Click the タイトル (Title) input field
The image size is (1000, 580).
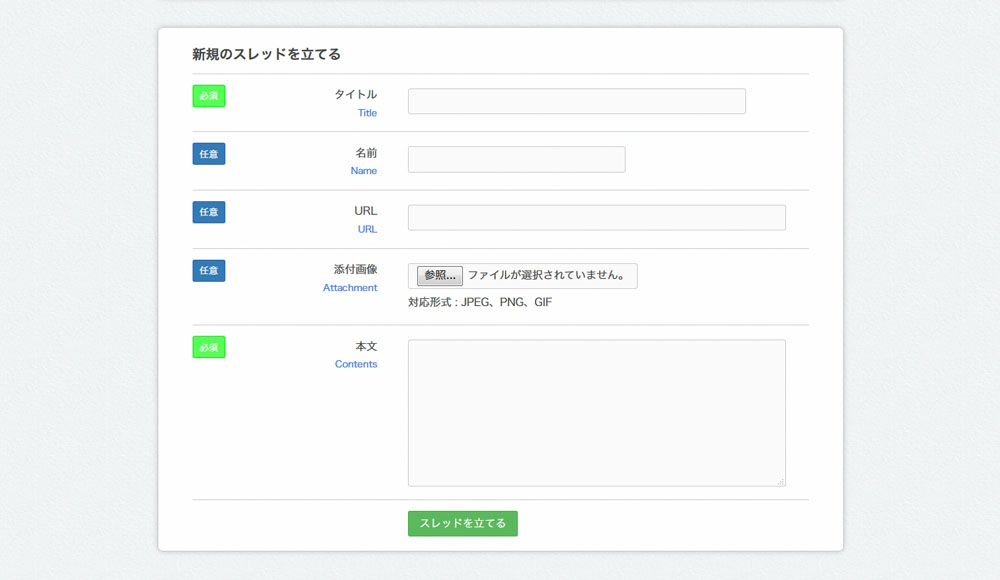pos(577,101)
